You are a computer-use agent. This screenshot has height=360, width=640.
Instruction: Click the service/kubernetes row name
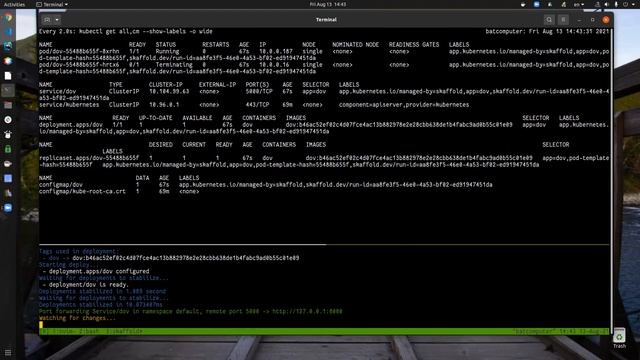click(x=69, y=104)
